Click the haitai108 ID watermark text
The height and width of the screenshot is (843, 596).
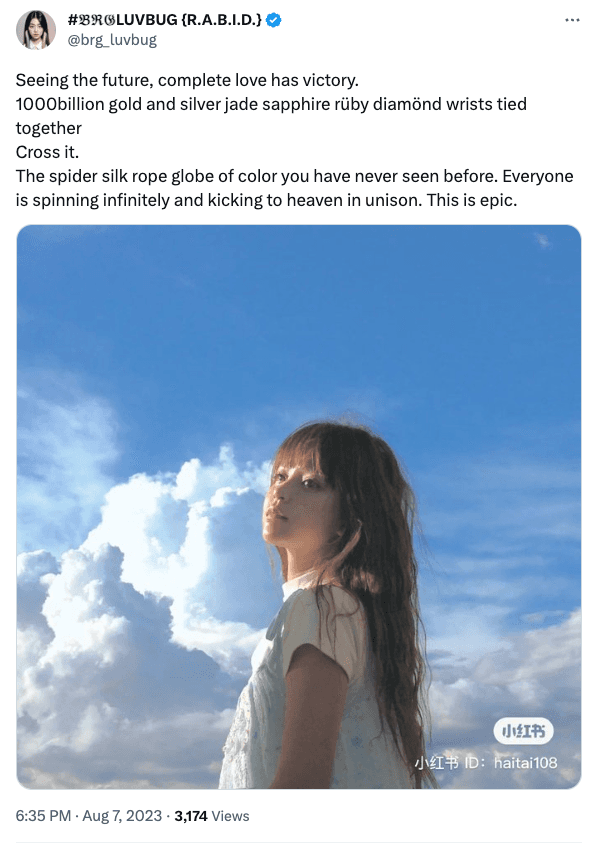click(525, 762)
